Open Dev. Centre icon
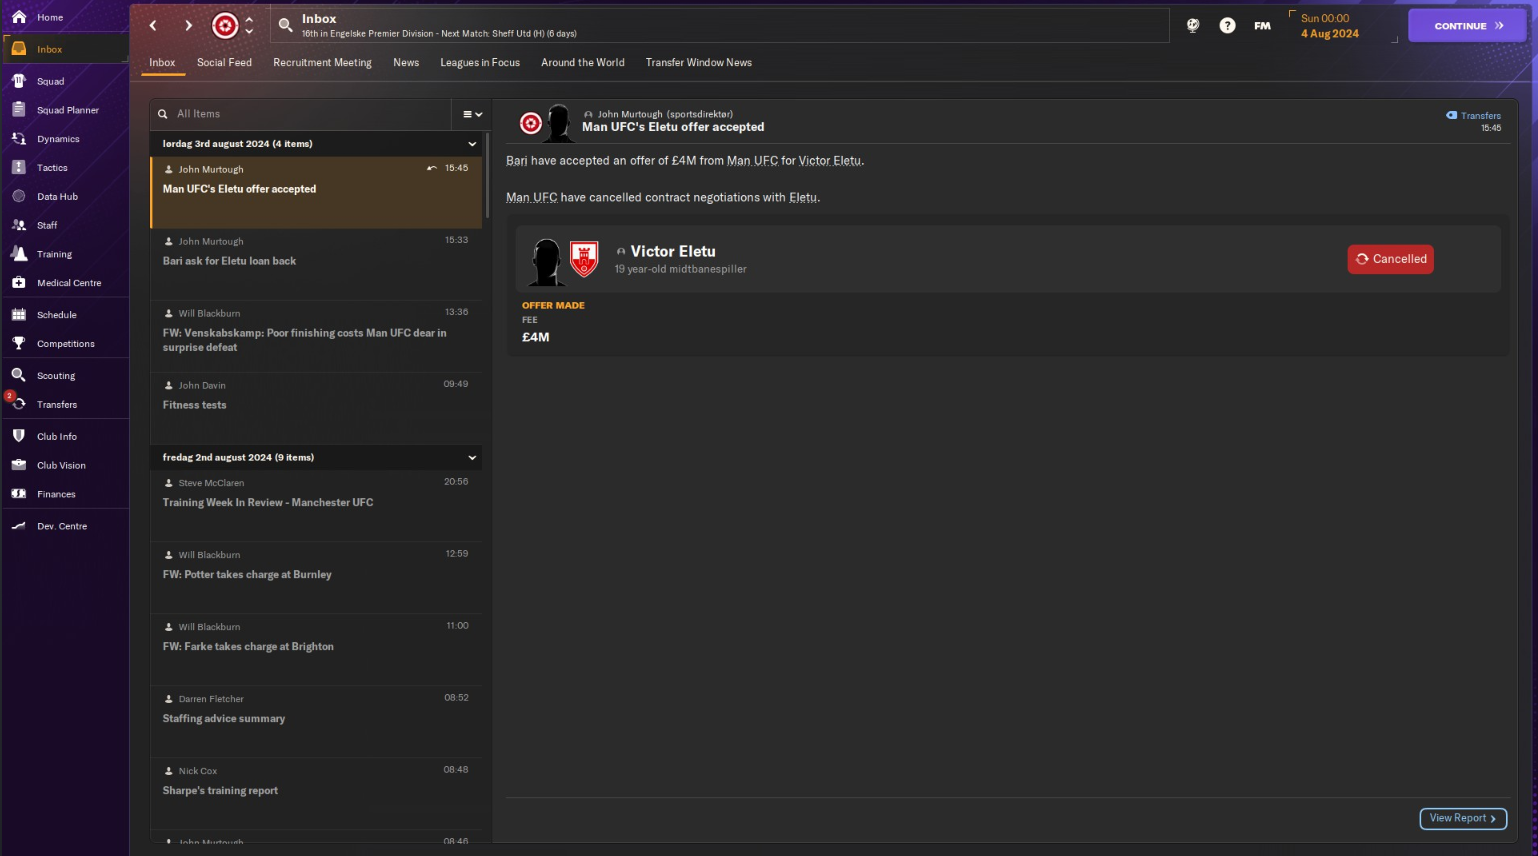The width and height of the screenshot is (1538, 856). [18, 526]
